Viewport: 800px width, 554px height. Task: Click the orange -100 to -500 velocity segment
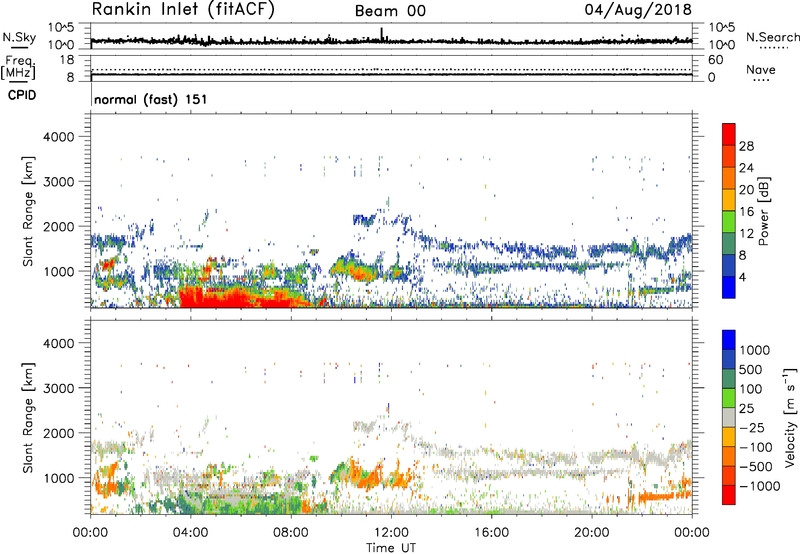pos(729,456)
